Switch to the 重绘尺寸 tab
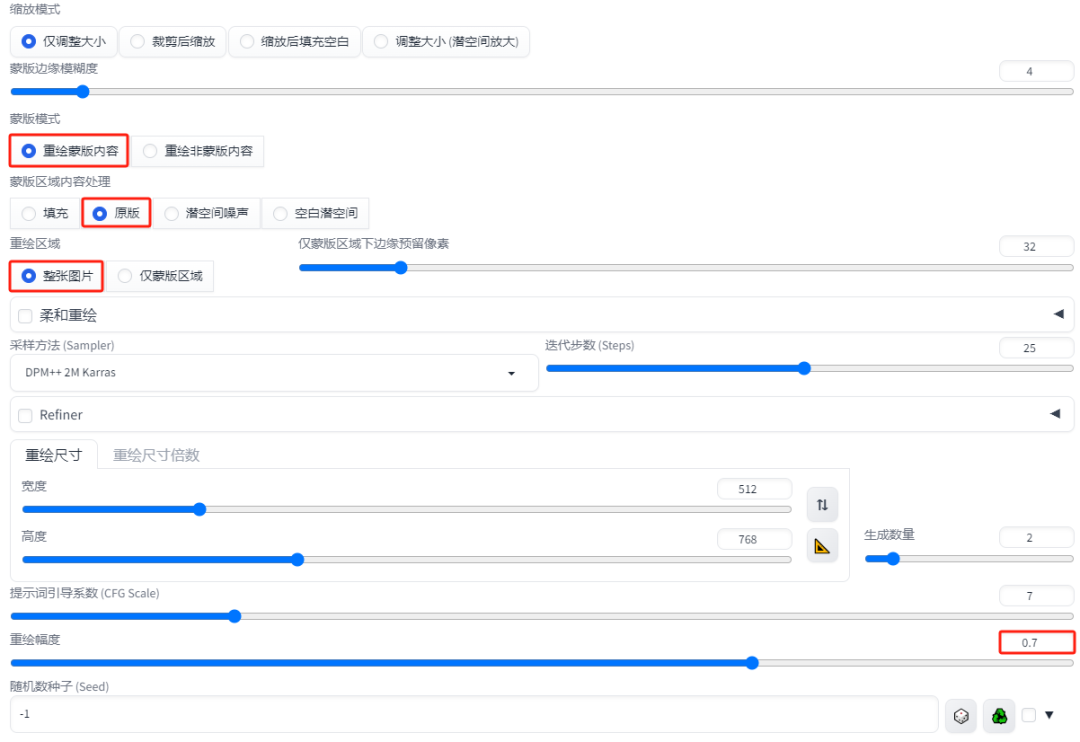The image size is (1080, 742). tap(53, 455)
